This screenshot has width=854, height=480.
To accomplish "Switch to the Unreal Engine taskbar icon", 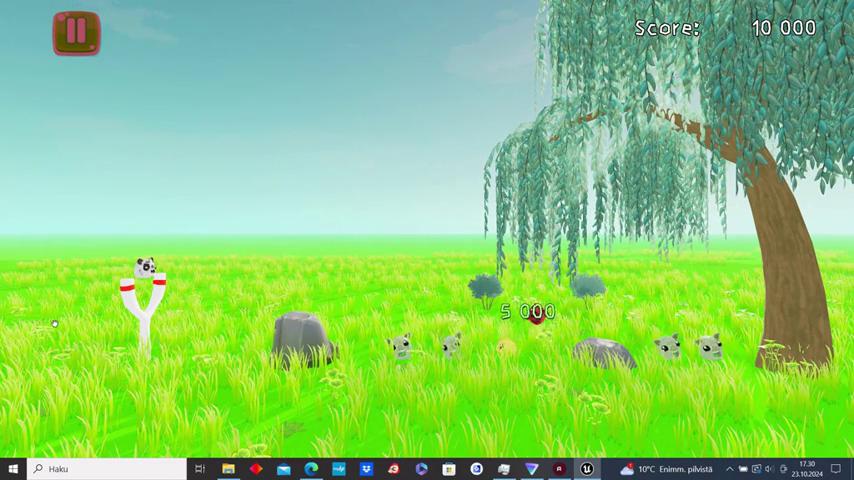I will (x=587, y=468).
